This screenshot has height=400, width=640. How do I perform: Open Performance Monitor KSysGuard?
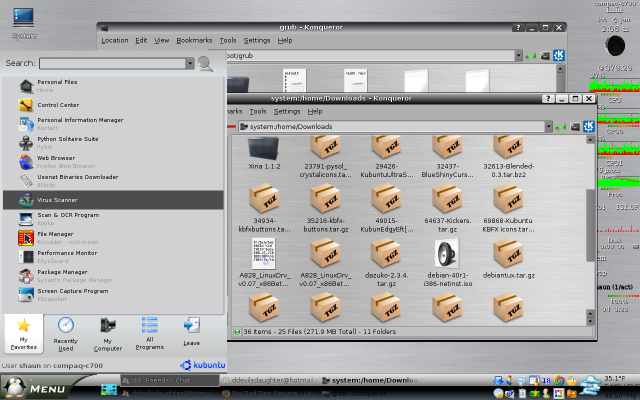(113, 257)
